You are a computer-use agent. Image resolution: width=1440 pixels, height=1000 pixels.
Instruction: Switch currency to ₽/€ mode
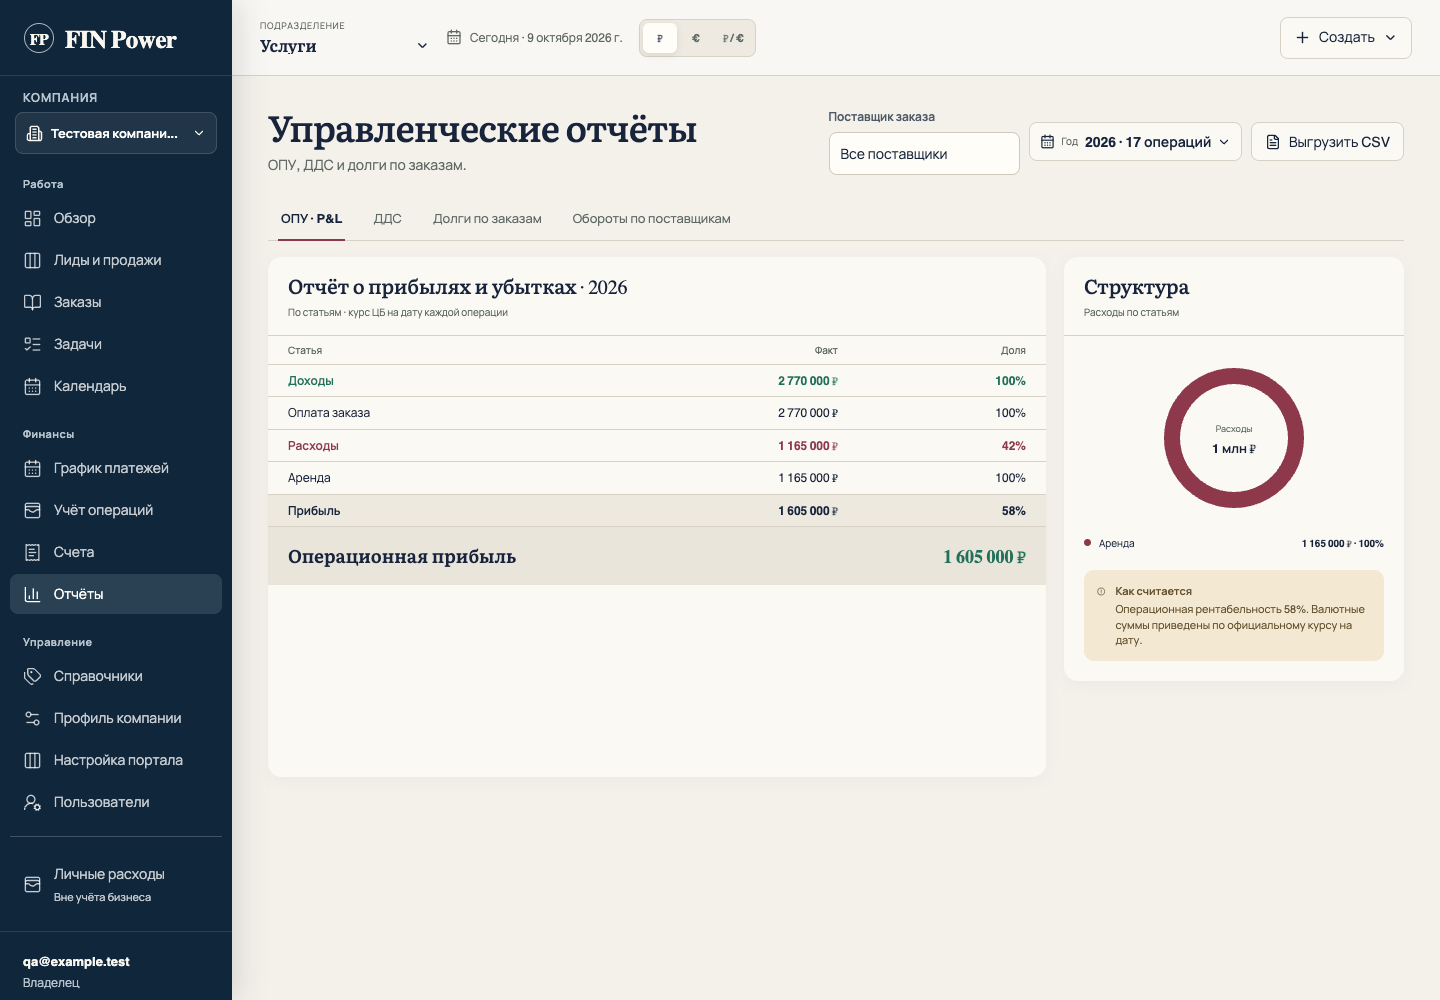(733, 38)
